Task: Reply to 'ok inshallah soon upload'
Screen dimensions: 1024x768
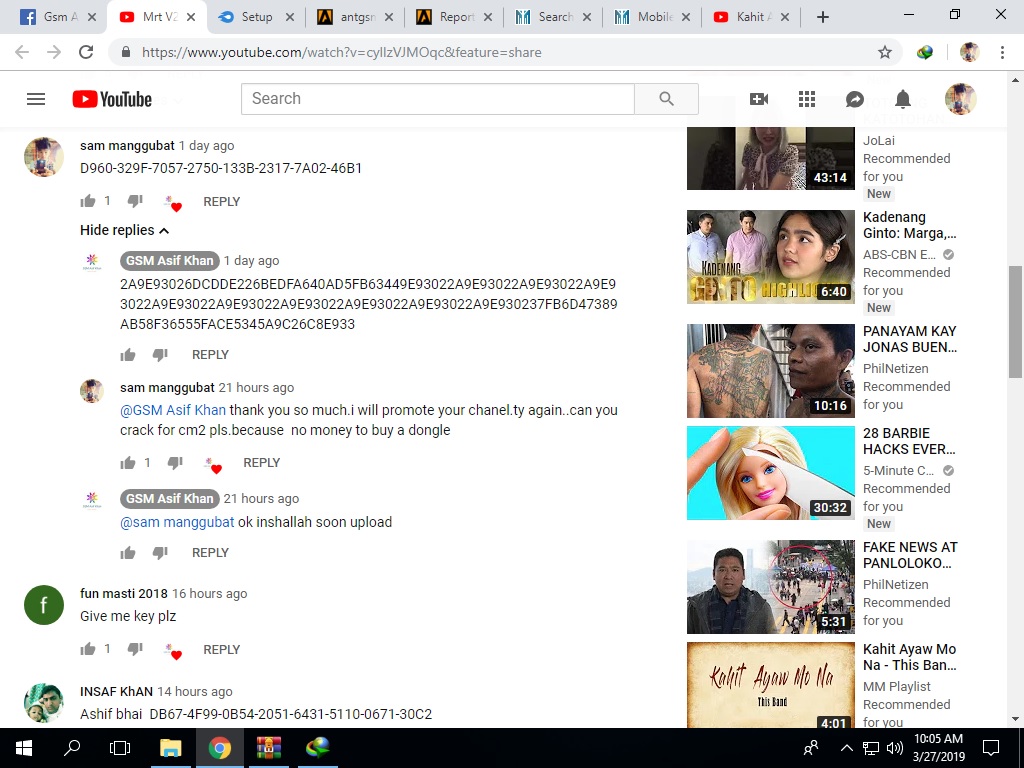Action: (x=210, y=552)
